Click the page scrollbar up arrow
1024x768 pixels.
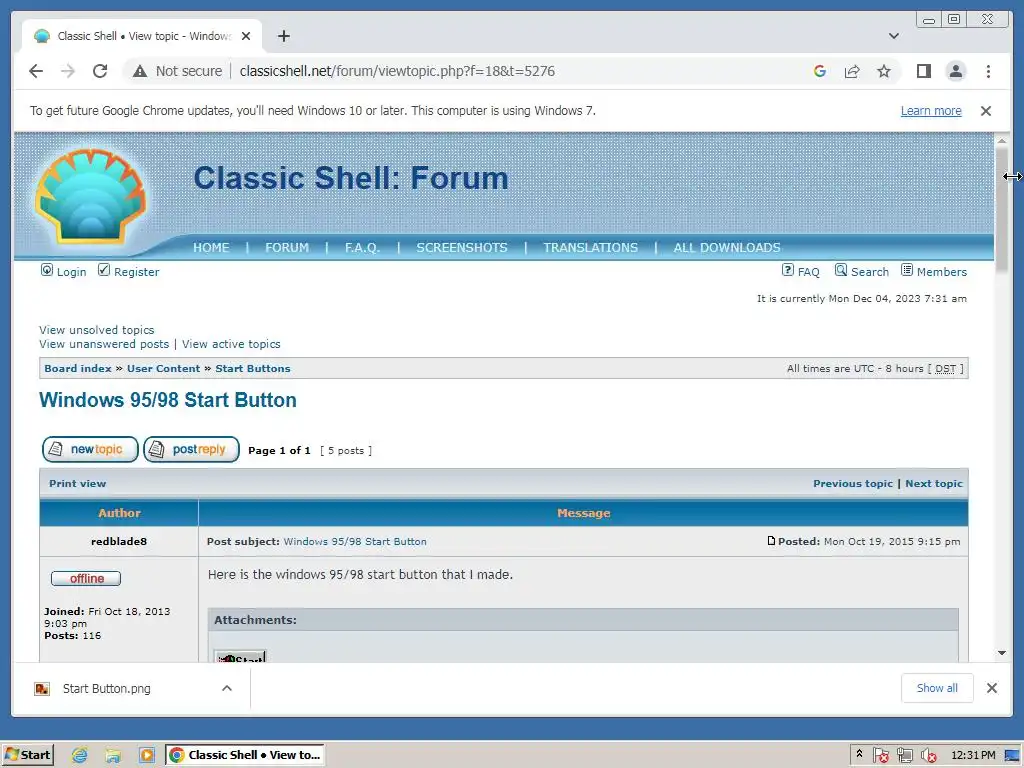(1002, 140)
